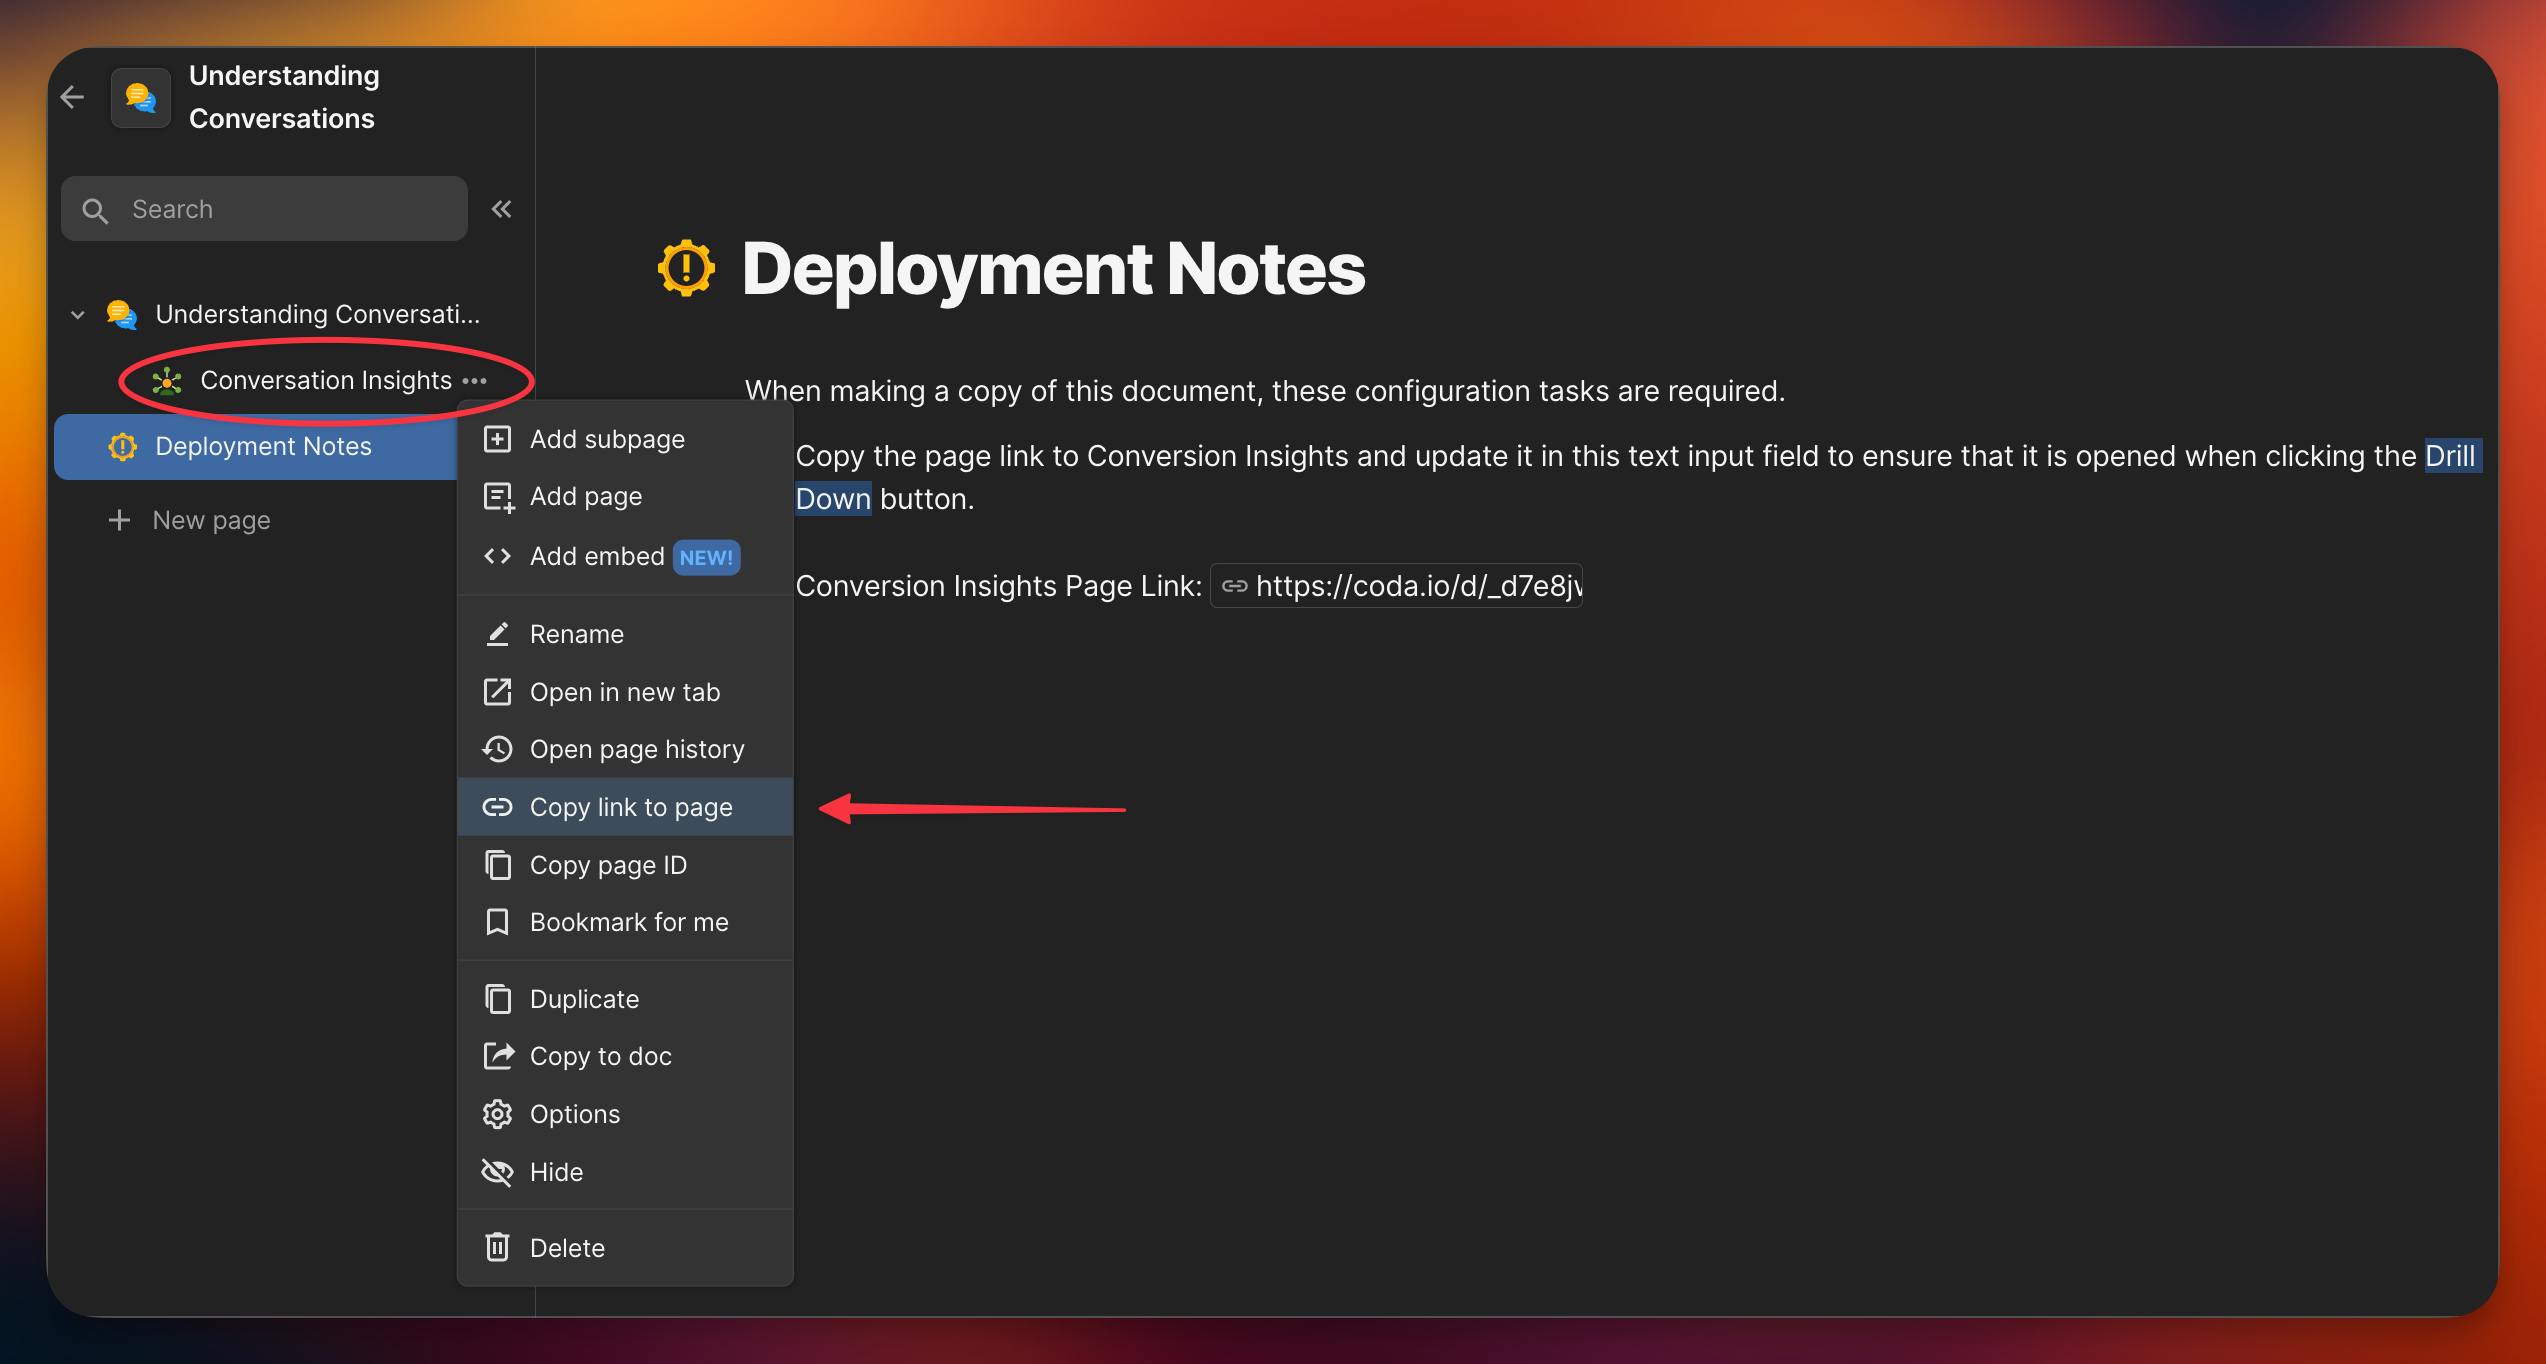Click the Understanding Conversati... chat icon in tree
2546x1364 pixels.
click(x=122, y=315)
